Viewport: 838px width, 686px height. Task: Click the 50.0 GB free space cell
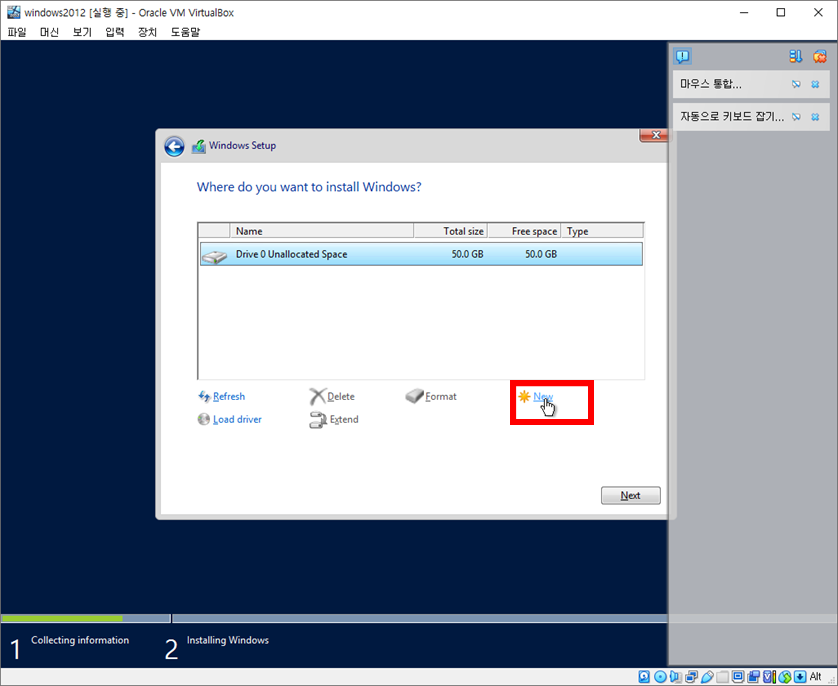pyautogui.click(x=540, y=254)
